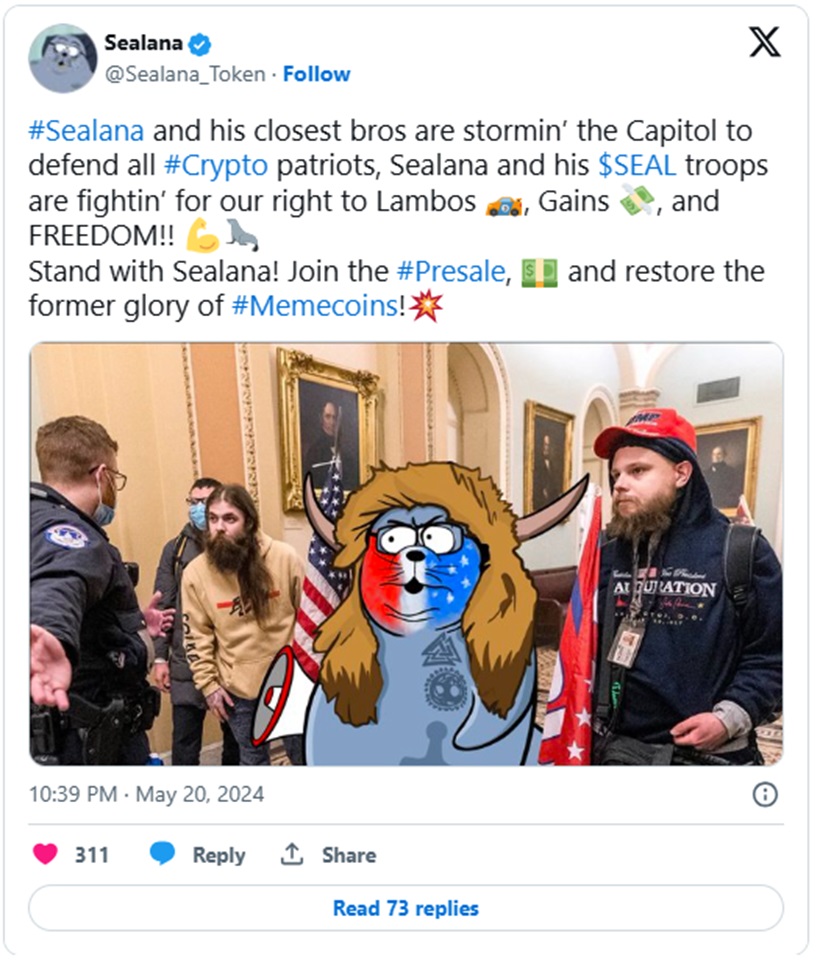
Task: Follow the Sealana account
Action: (x=316, y=74)
